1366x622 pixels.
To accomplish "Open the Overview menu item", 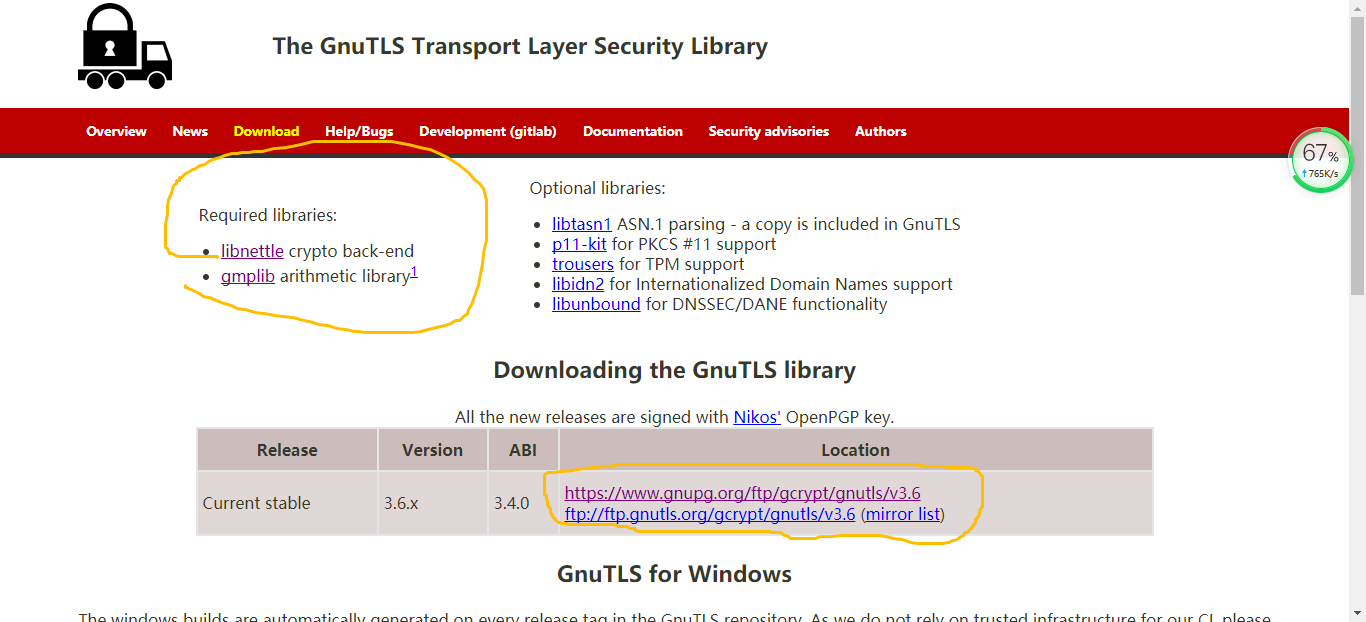I will click(116, 131).
